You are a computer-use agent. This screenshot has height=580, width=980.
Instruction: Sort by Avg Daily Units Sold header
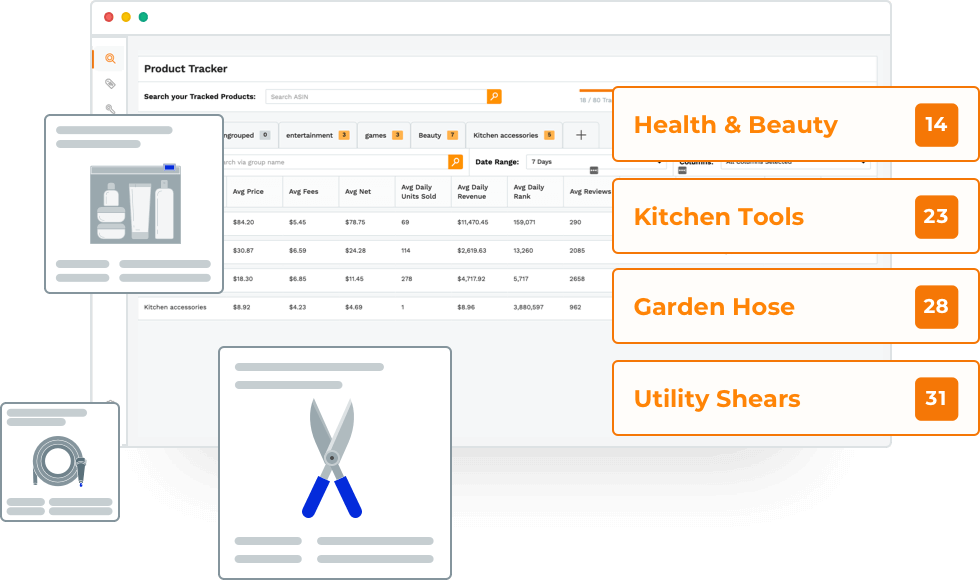click(418, 192)
